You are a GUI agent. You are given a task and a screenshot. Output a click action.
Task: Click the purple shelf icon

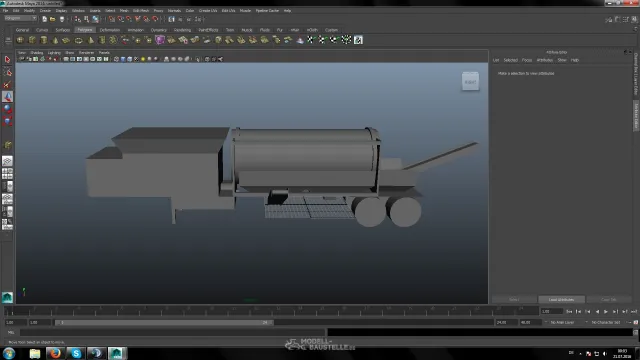(x=160, y=40)
